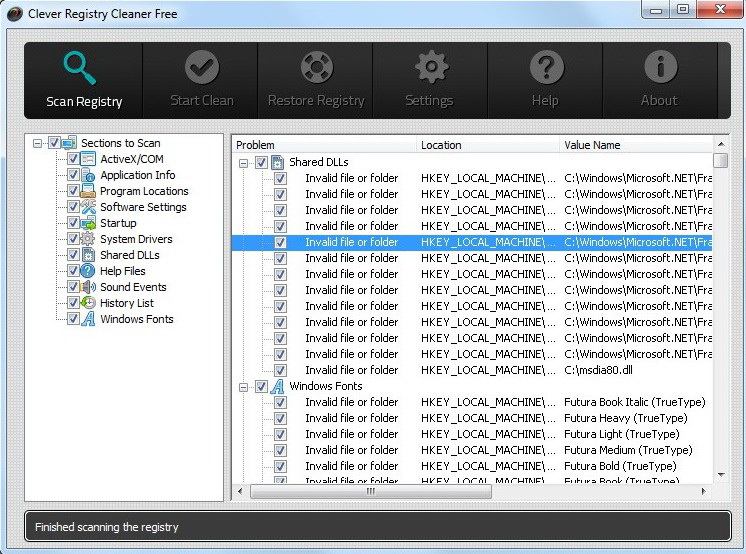This screenshot has height=554, width=746.
Task: Click the About info icon
Action: click(x=661, y=67)
